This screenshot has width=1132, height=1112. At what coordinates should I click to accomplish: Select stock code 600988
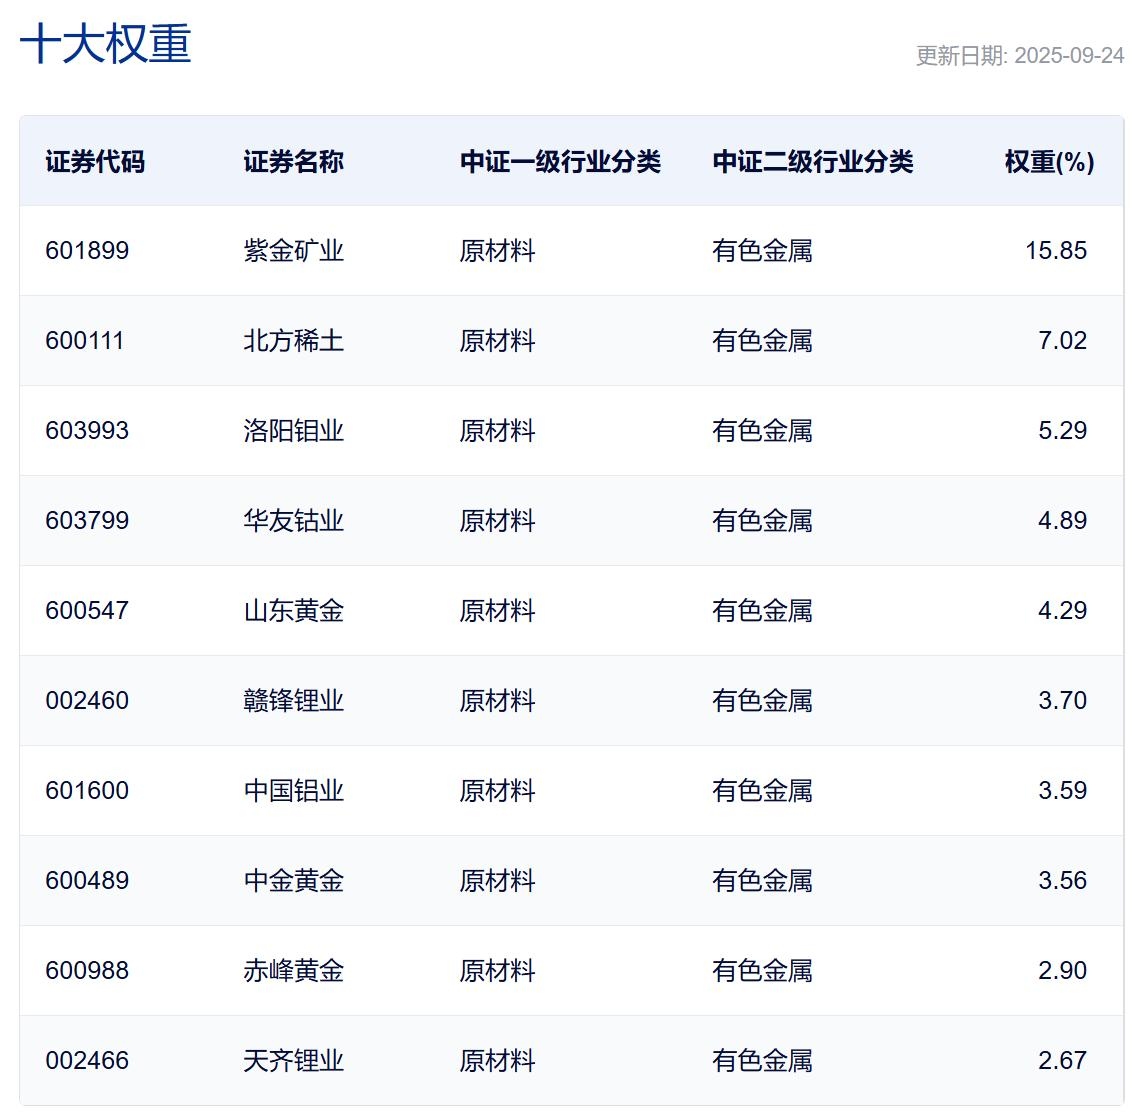[87, 970]
